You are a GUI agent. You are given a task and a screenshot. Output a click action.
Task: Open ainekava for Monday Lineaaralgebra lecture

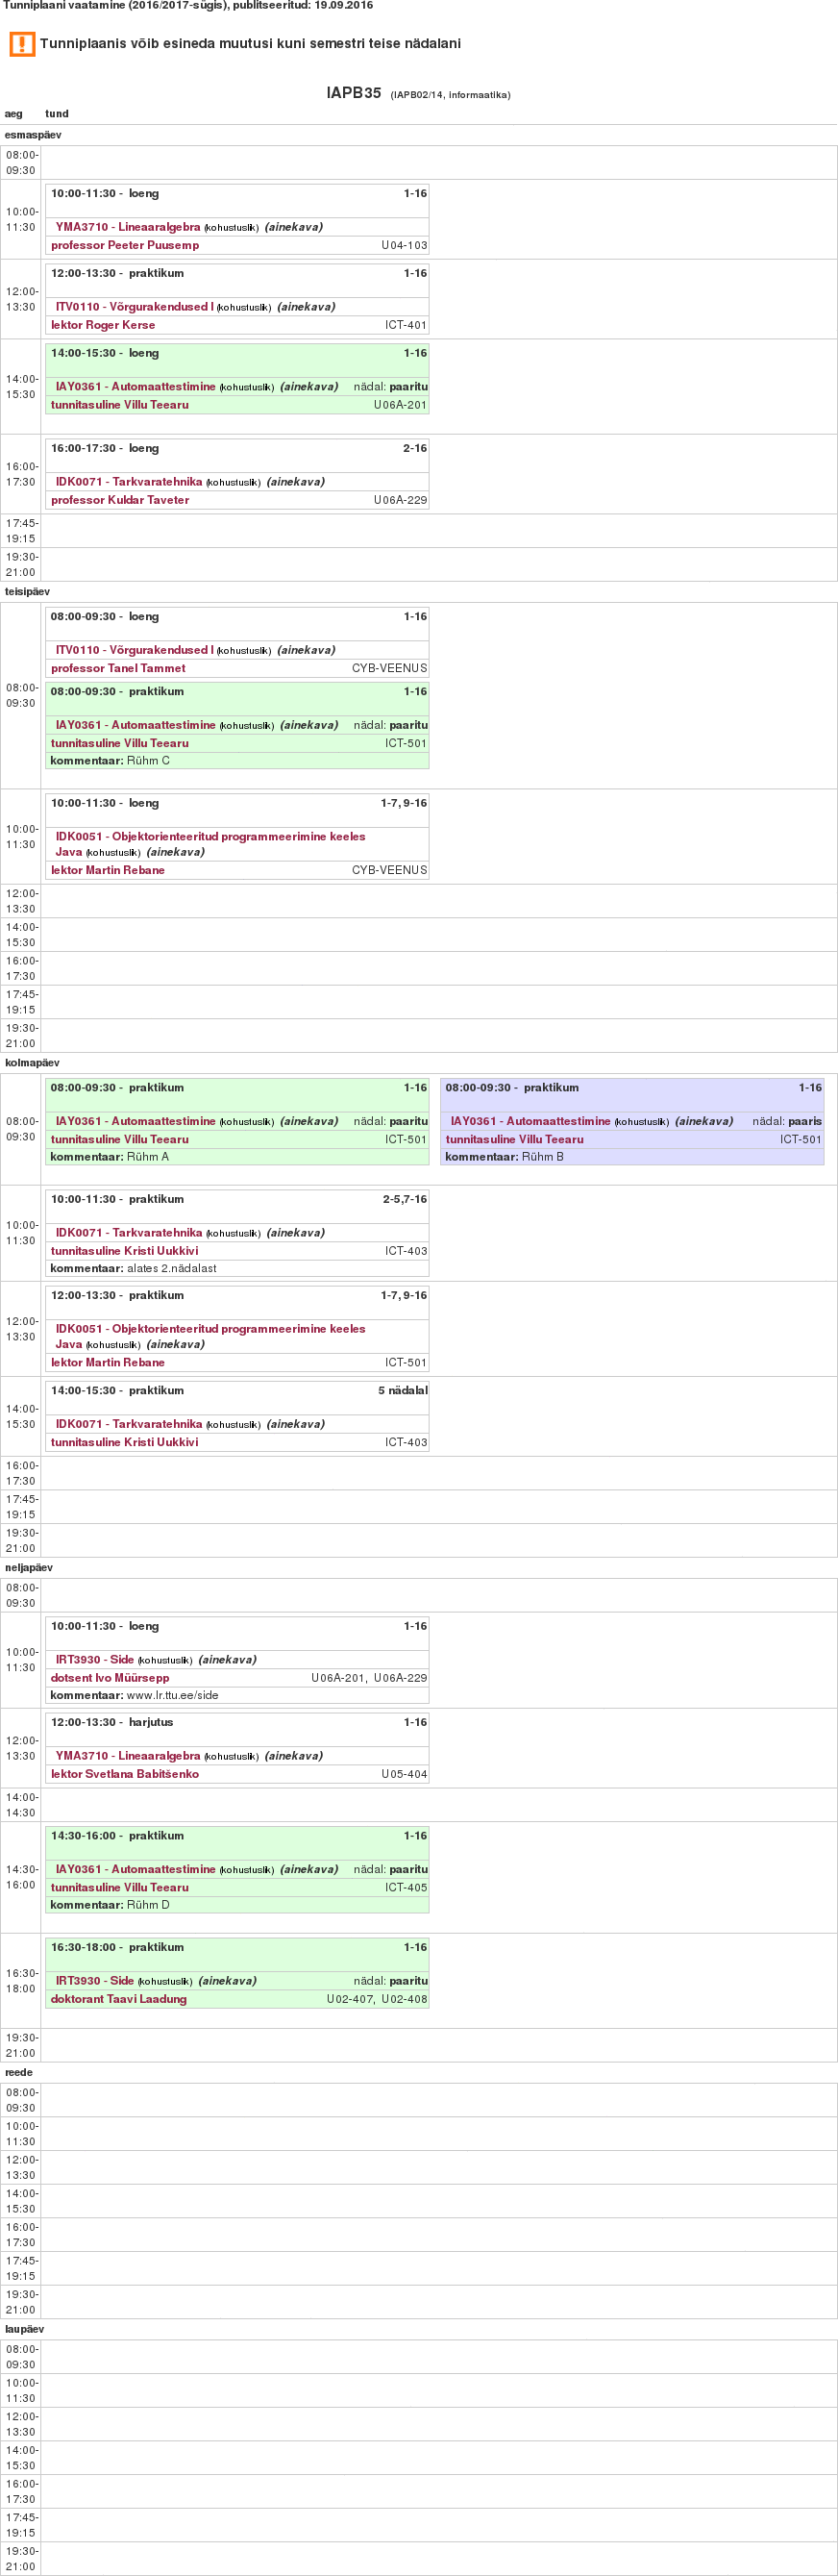[294, 227]
